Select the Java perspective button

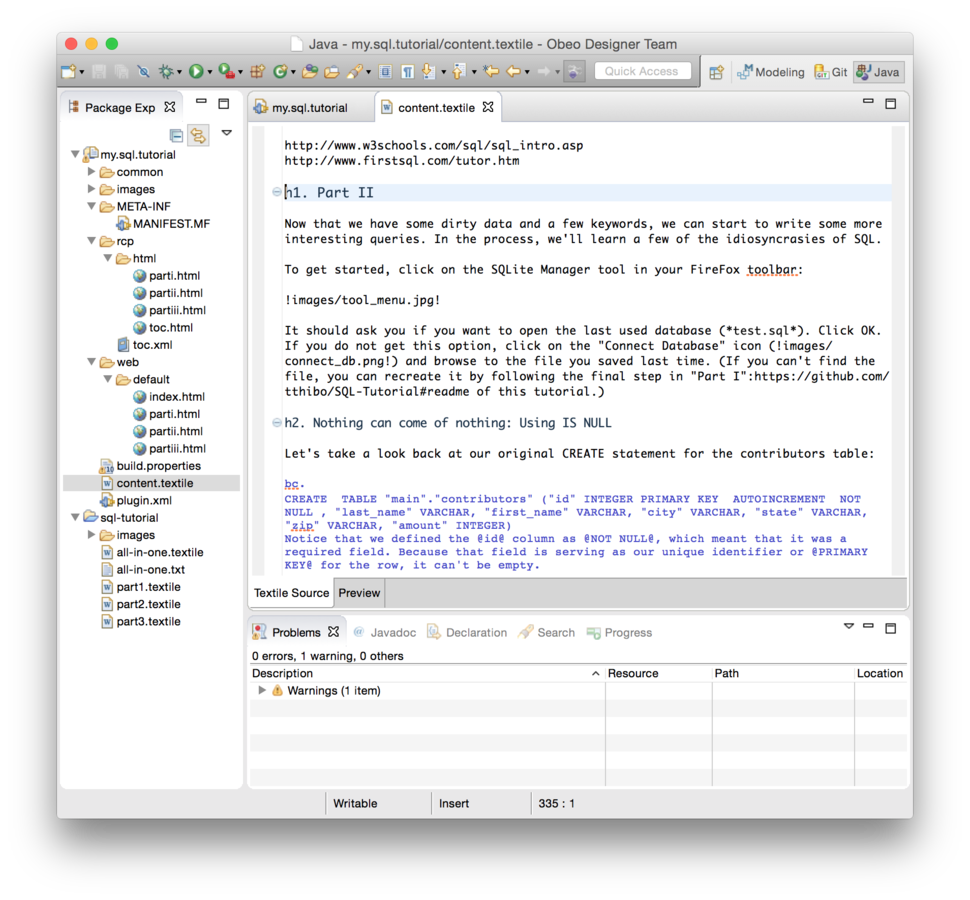[x=878, y=72]
